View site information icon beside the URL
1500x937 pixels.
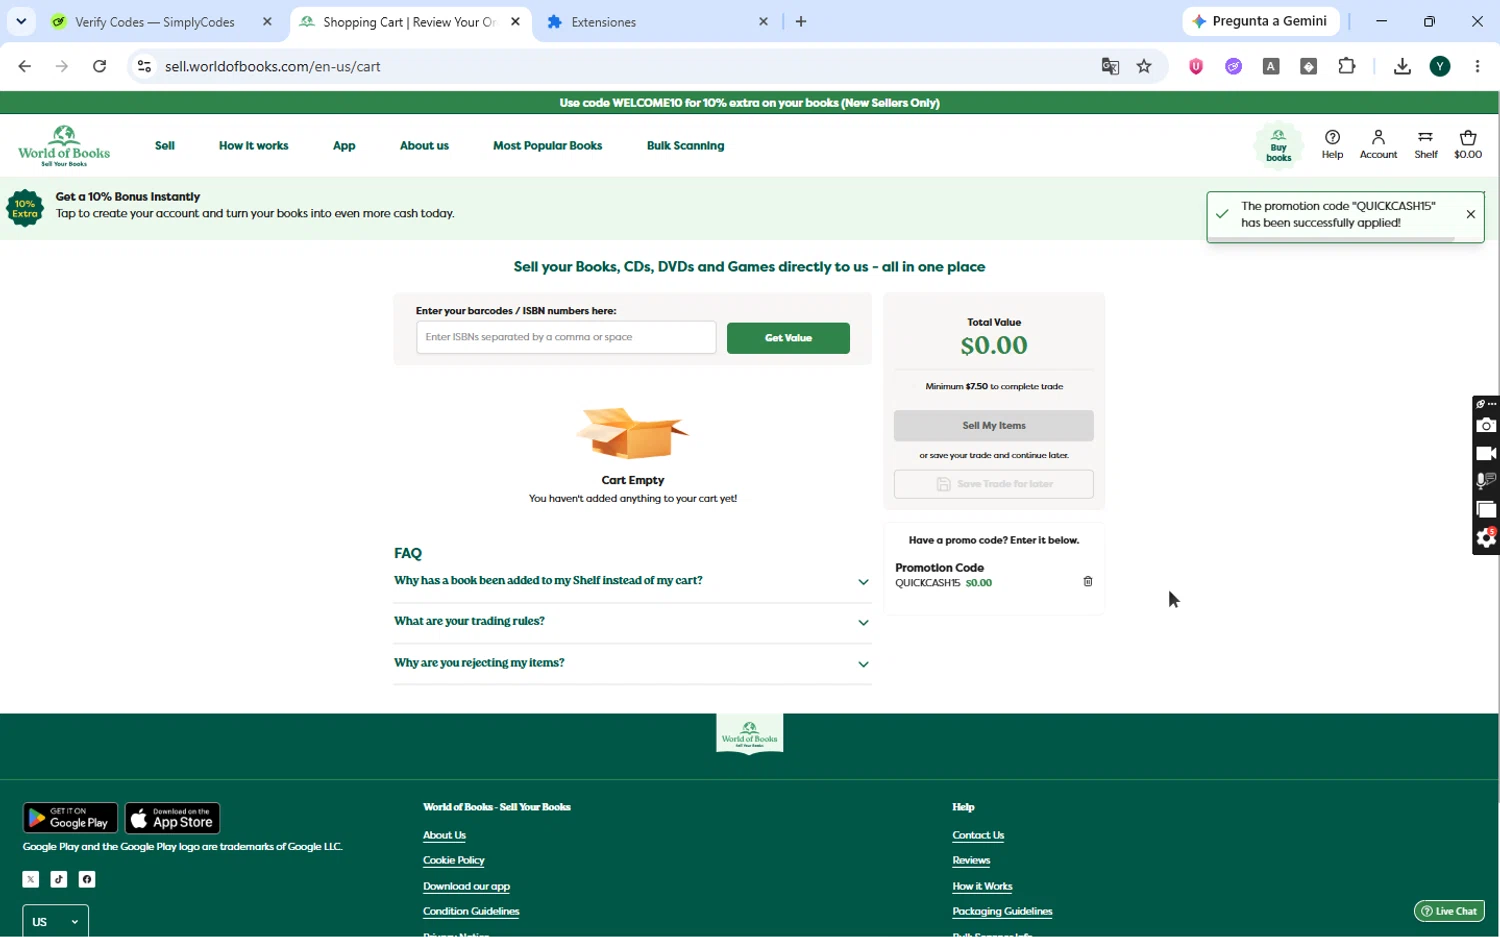[x=144, y=67]
